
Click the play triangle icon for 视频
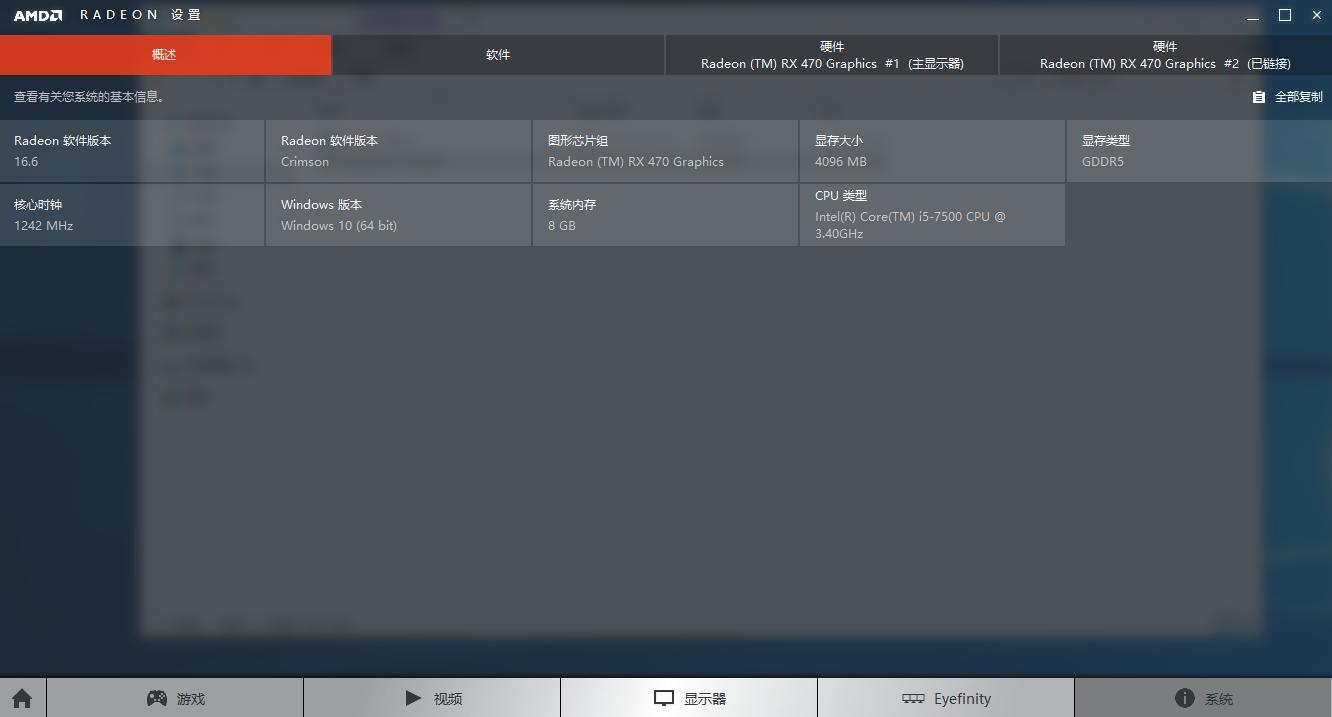[x=413, y=698]
